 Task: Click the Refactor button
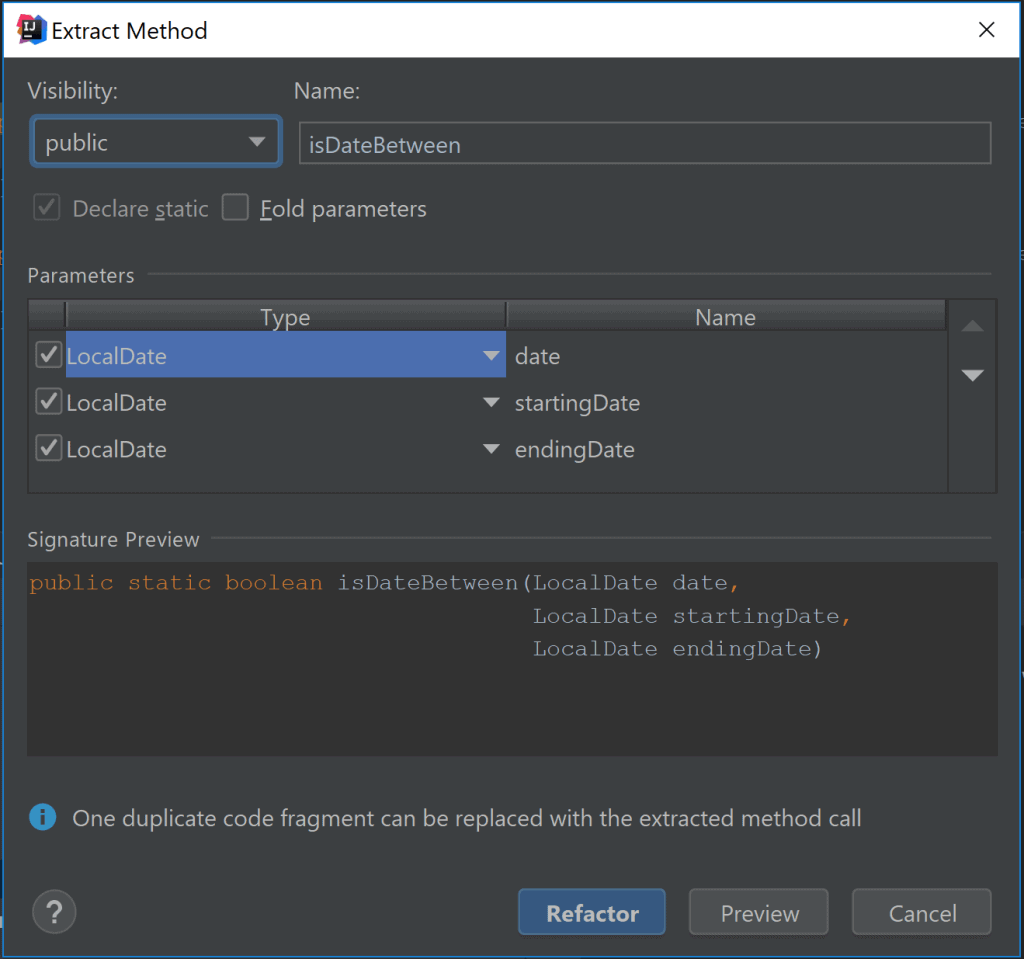[x=592, y=912]
